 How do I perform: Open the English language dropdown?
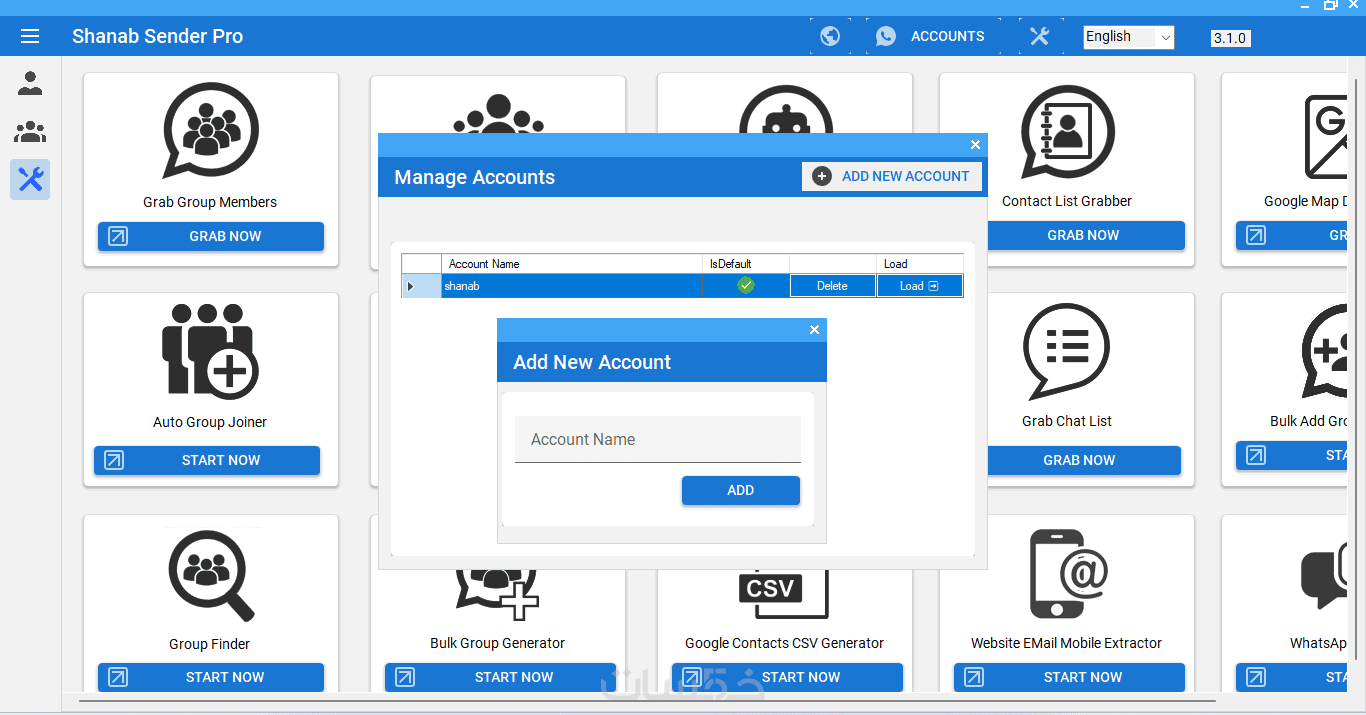click(x=1129, y=37)
